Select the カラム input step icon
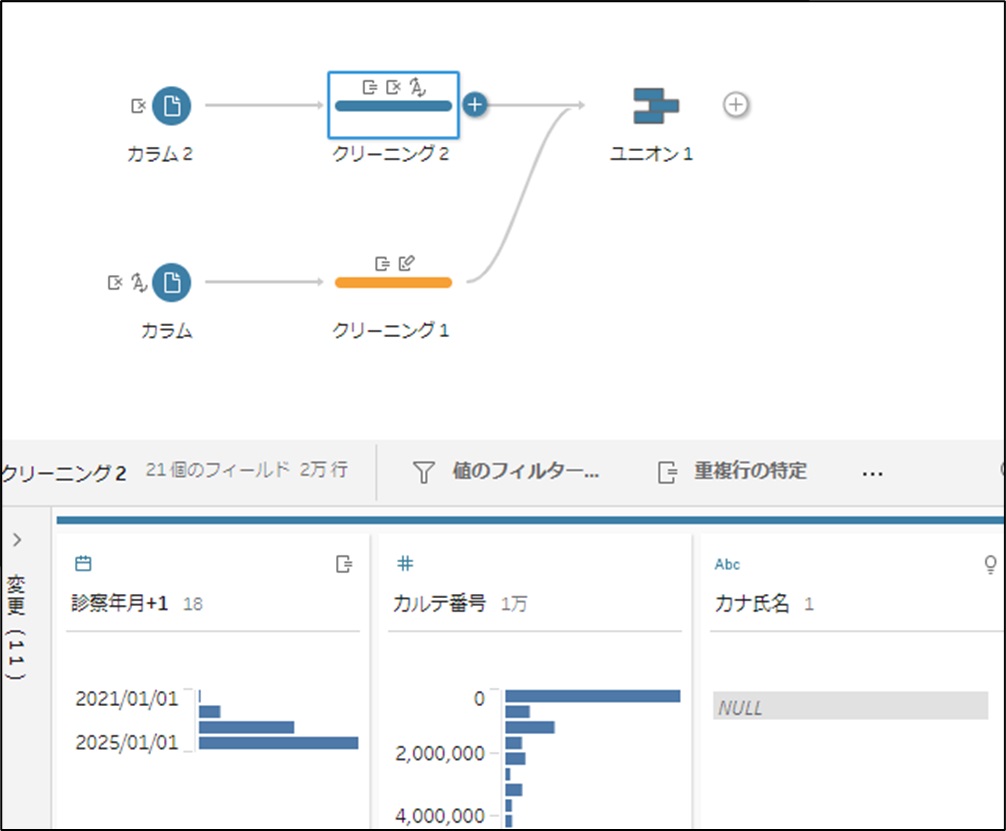Screen dimensions: 1006x831 click(171, 283)
